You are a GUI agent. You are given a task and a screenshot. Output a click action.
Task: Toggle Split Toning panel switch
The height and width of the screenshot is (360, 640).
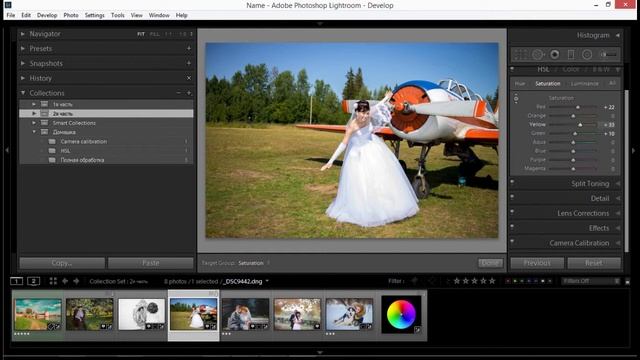(512, 182)
